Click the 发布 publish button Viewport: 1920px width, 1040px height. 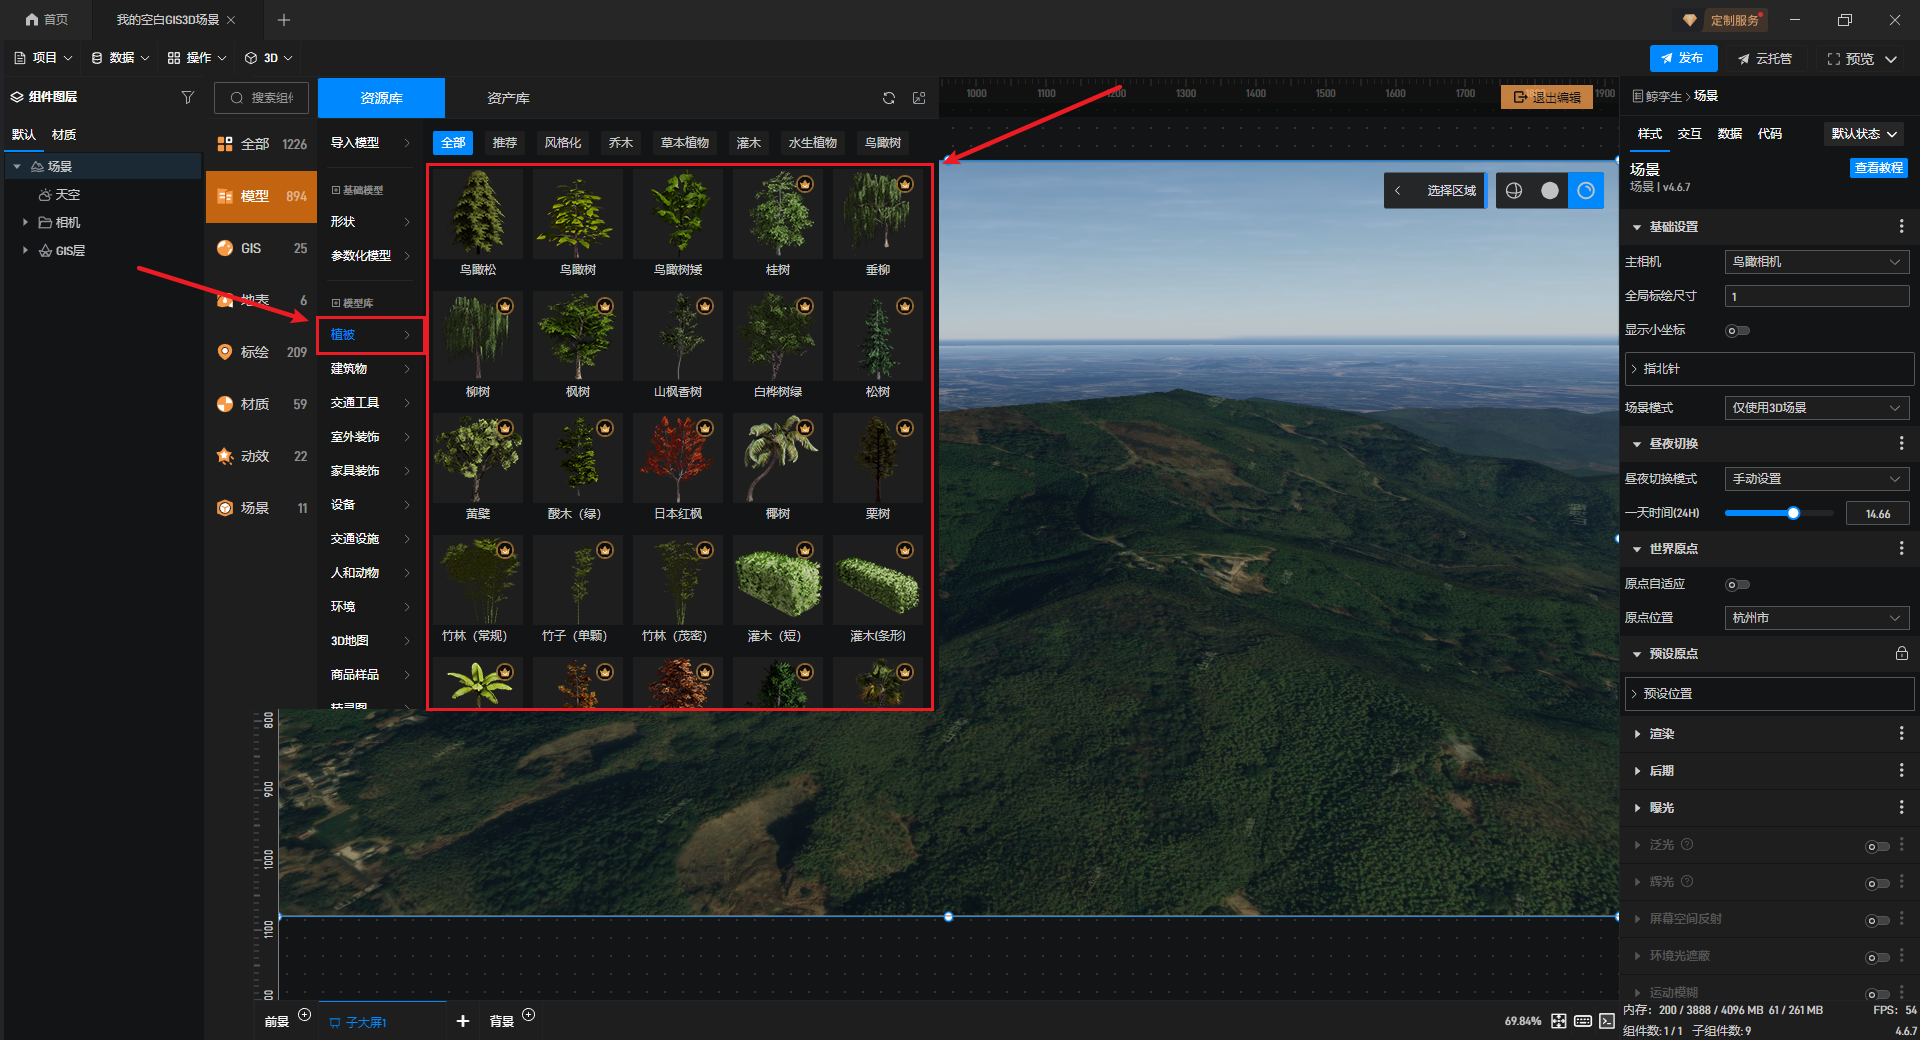pyautogui.click(x=1683, y=58)
